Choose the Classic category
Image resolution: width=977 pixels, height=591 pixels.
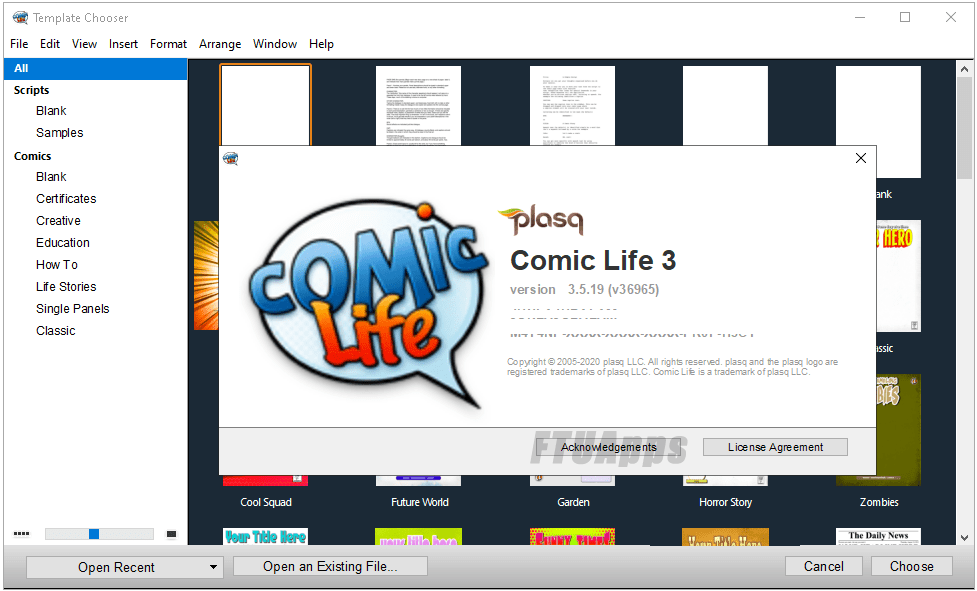click(55, 331)
